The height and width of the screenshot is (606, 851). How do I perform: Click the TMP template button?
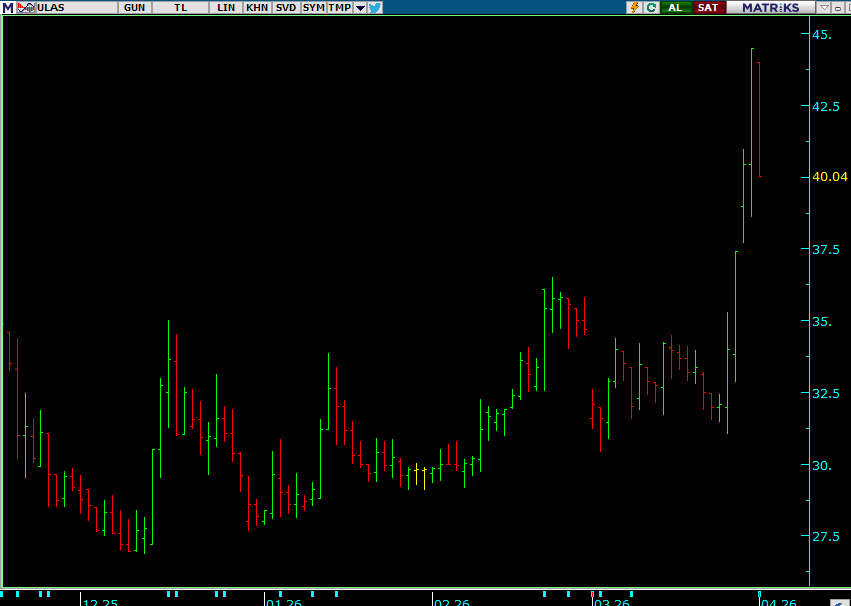[x=340, y=8]
